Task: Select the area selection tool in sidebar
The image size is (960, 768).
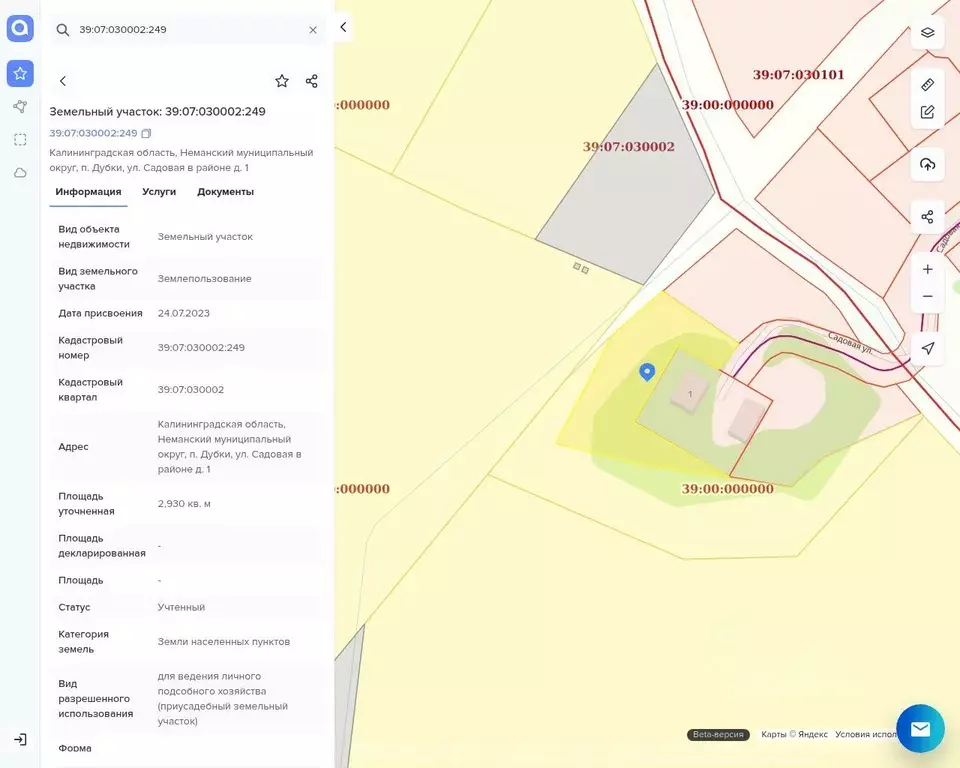Action: [x=20, y=140]
